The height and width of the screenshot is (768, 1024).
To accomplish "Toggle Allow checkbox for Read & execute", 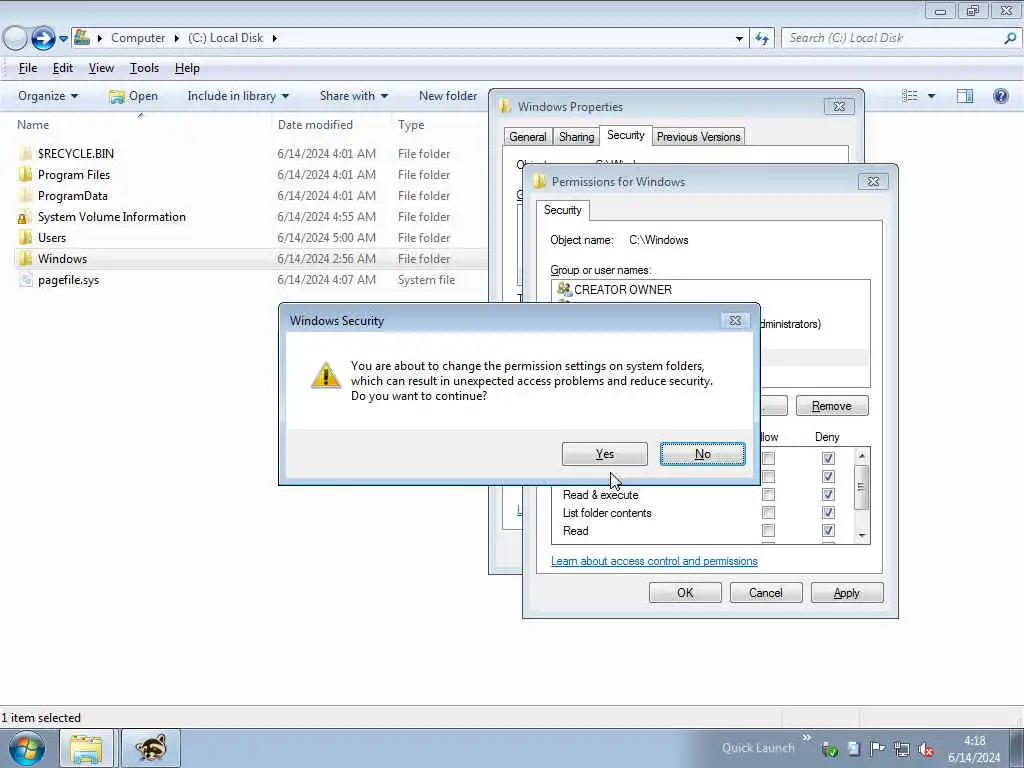I will click(x=769, y=495).
